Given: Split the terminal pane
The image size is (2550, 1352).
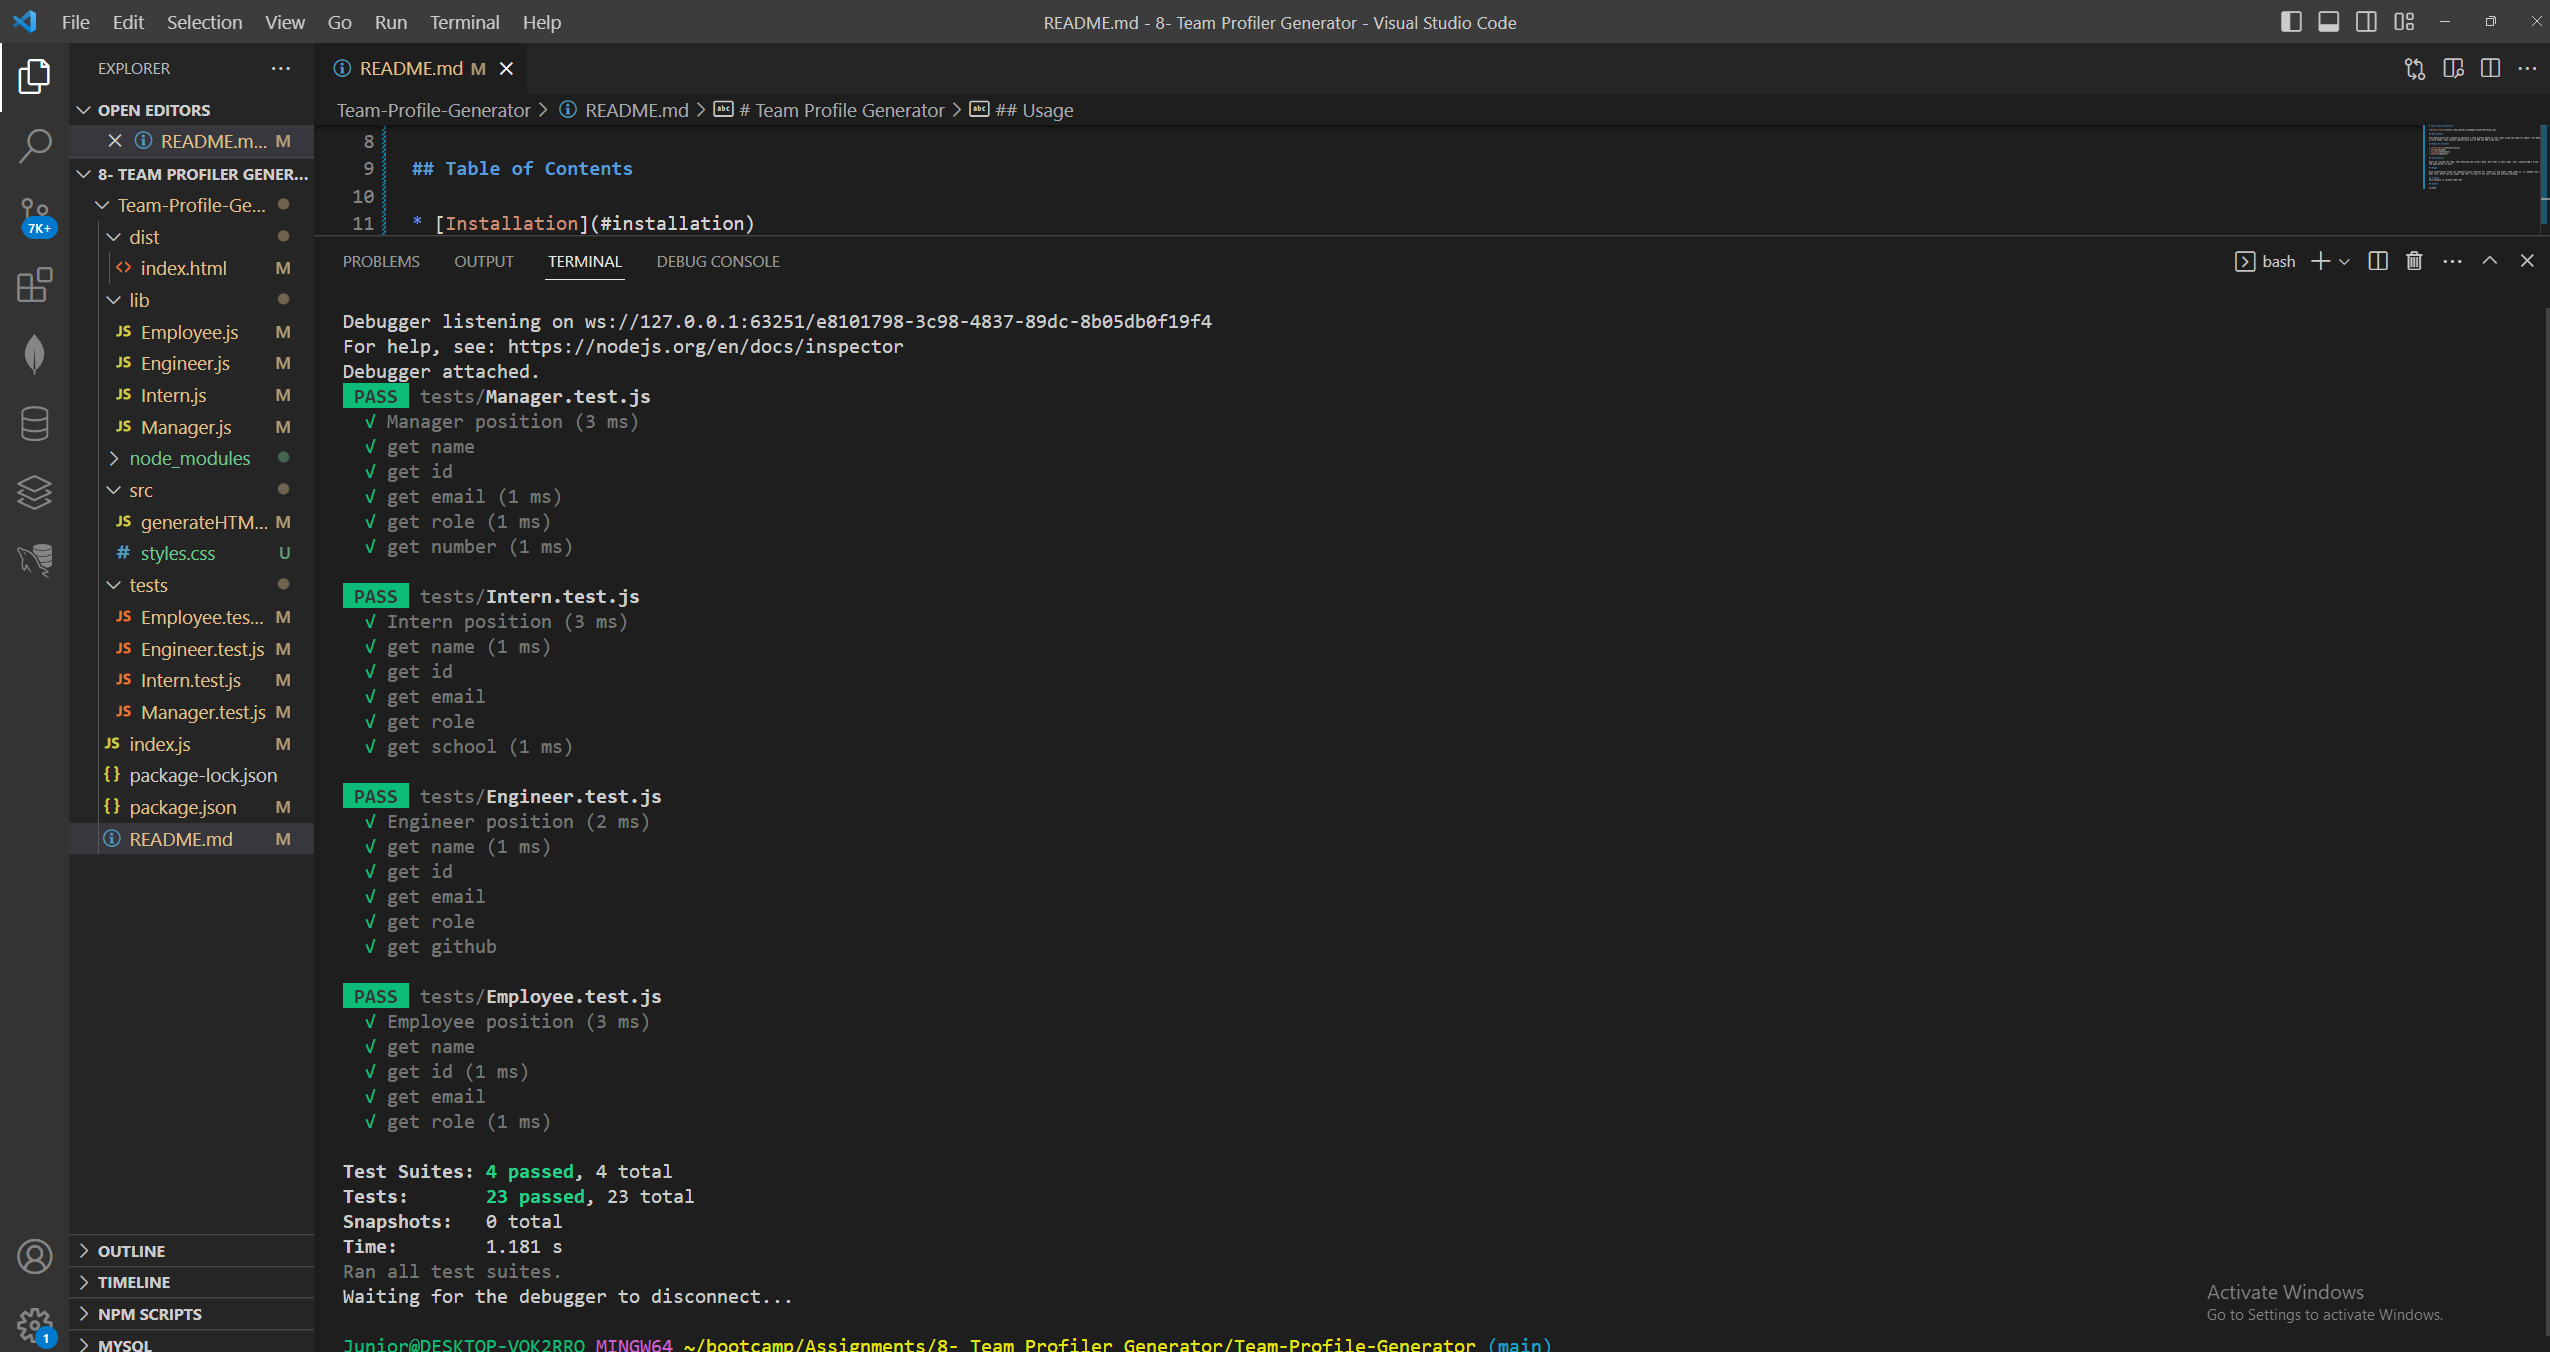Looking at the screenshot, I should 2378,261.
